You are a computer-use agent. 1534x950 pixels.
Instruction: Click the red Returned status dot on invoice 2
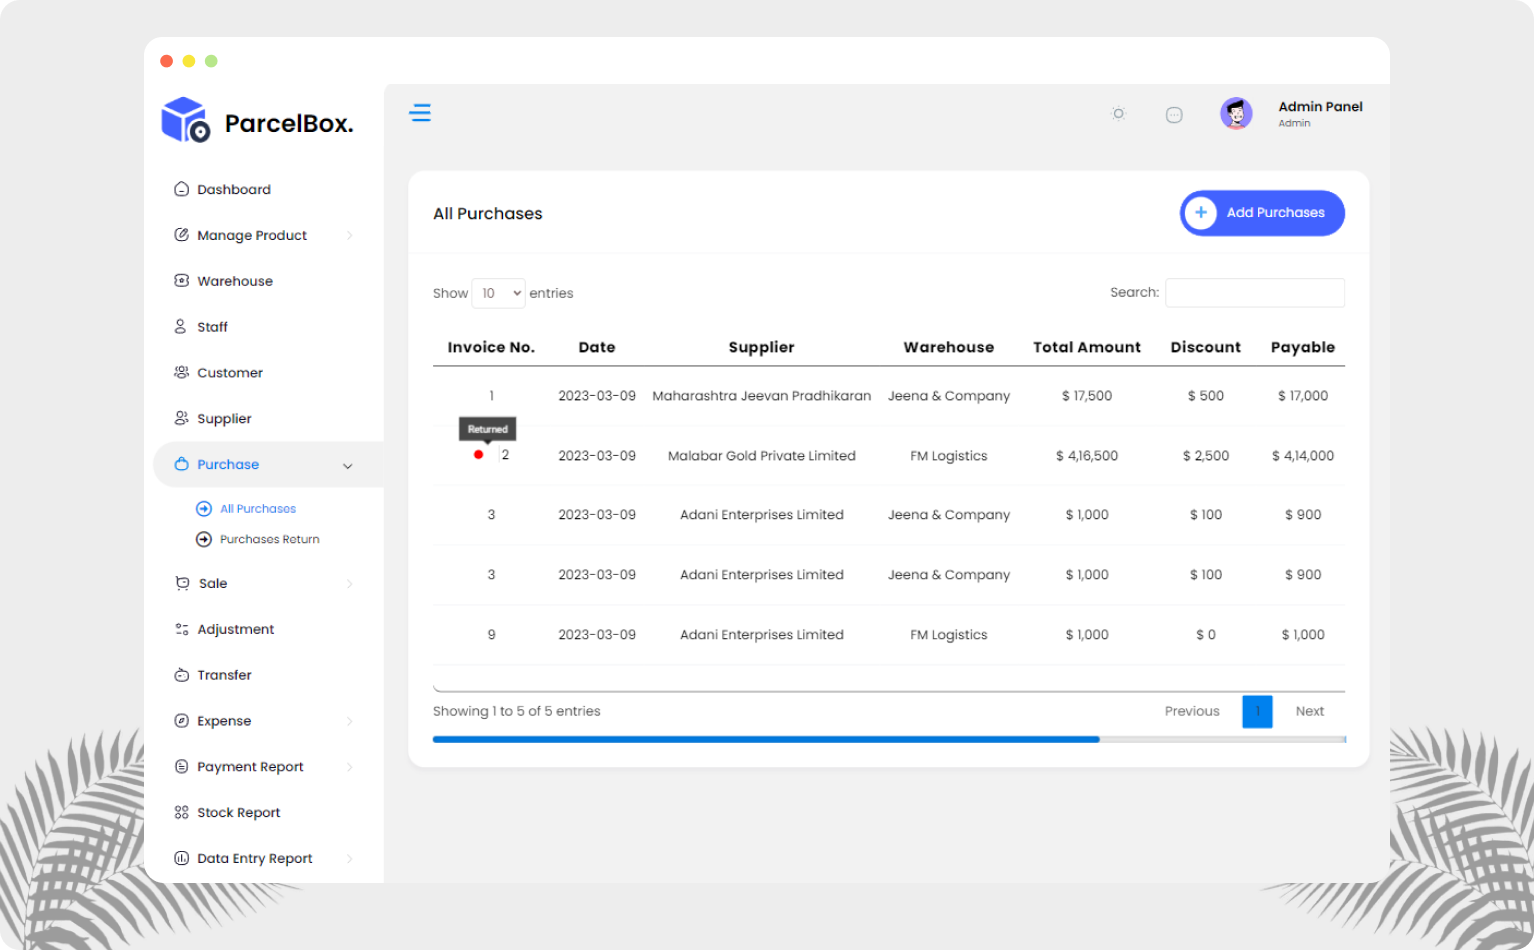coord(478,453)
